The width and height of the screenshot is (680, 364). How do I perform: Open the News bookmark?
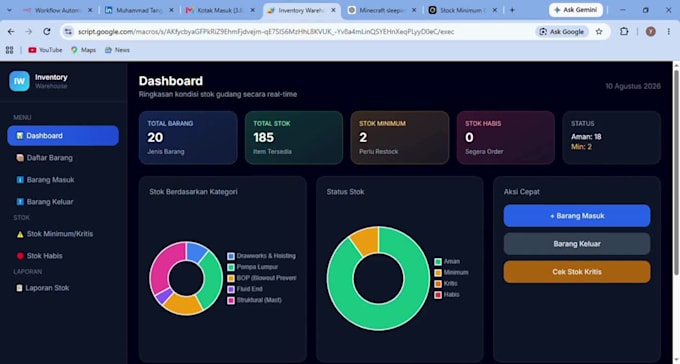pos(117,50)
